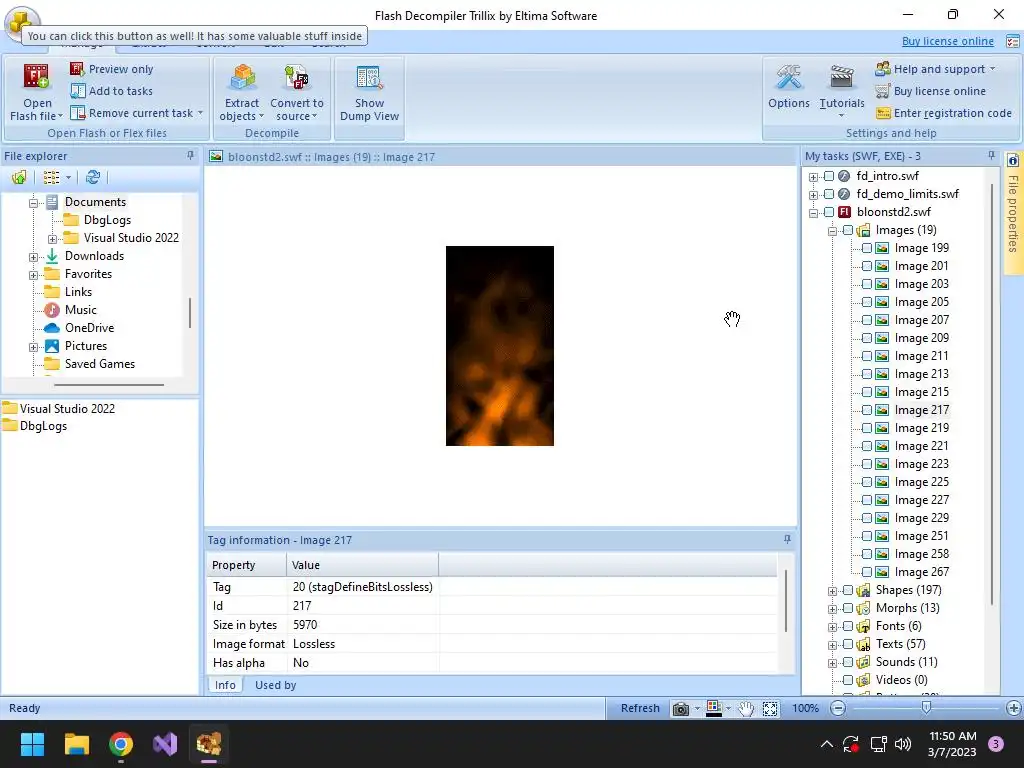This screenshot has height=768, width=1024.
Task: Collapse the Images (19) node
Action: (x=832, y=231)
